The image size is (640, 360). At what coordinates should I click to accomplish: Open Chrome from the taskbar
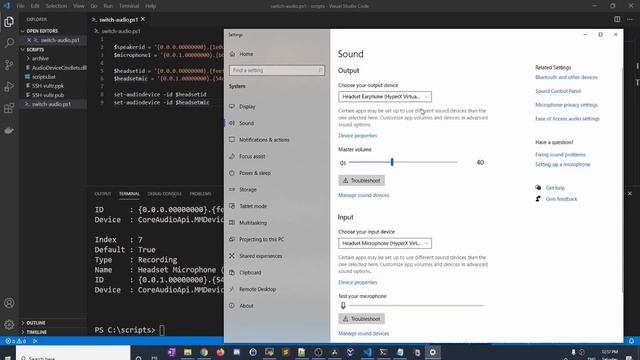pyautogui.click(x=204, y=352)
